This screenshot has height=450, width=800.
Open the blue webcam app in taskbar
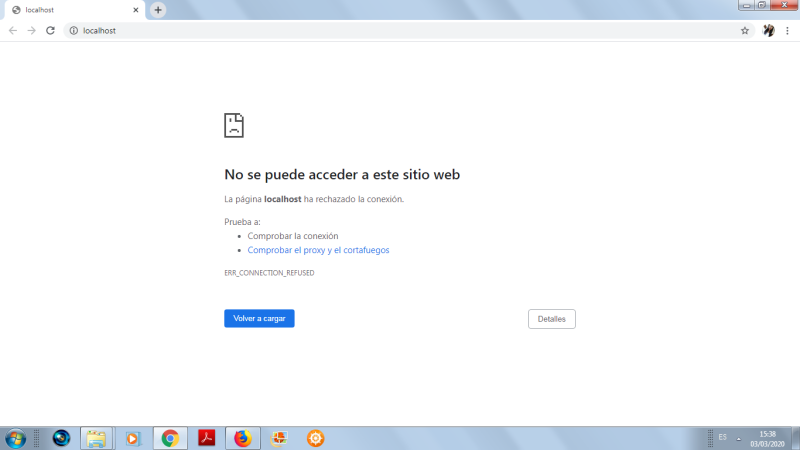pyautogui.click(x=61, y=438)
